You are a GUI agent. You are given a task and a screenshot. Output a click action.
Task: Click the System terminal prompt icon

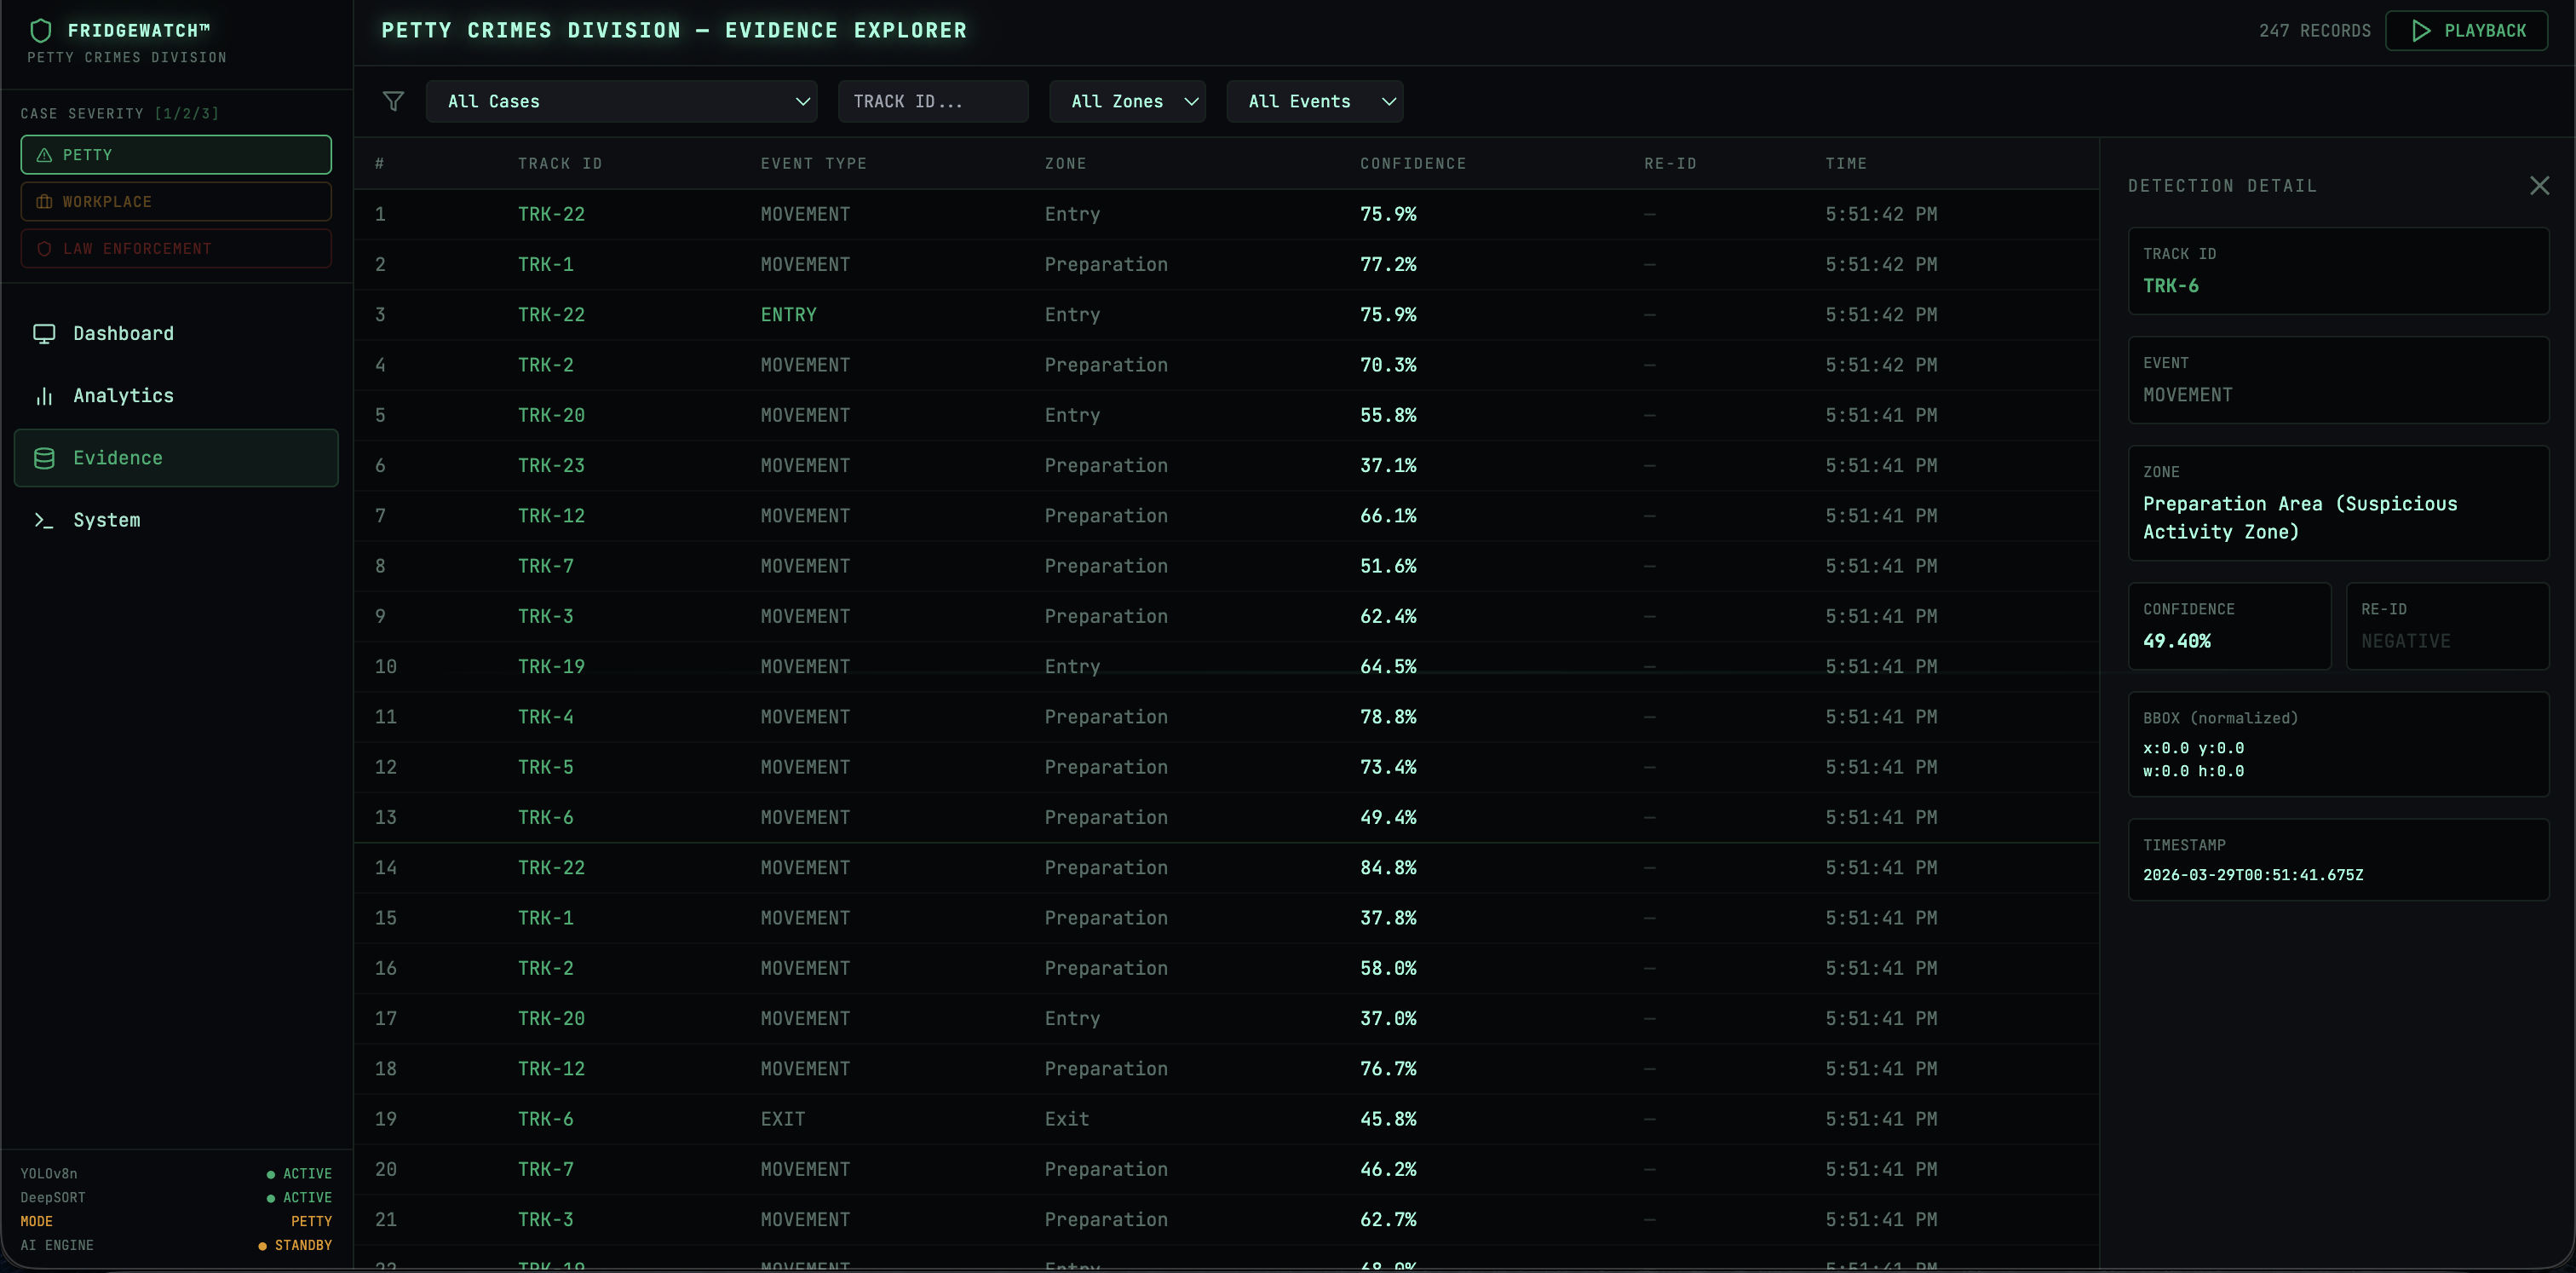[x=44, y=520]
